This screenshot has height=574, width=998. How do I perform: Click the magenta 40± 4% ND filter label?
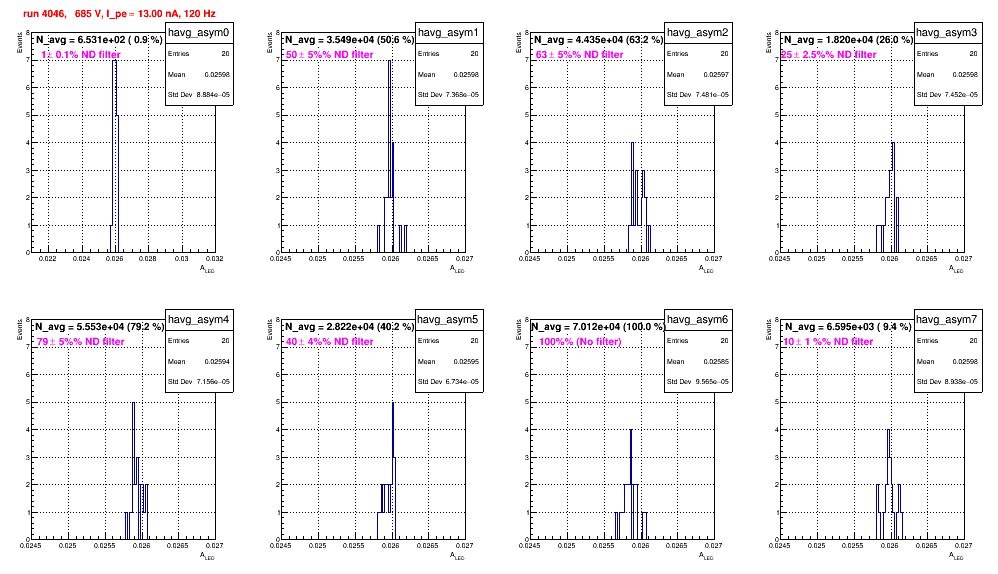point(330,342)
